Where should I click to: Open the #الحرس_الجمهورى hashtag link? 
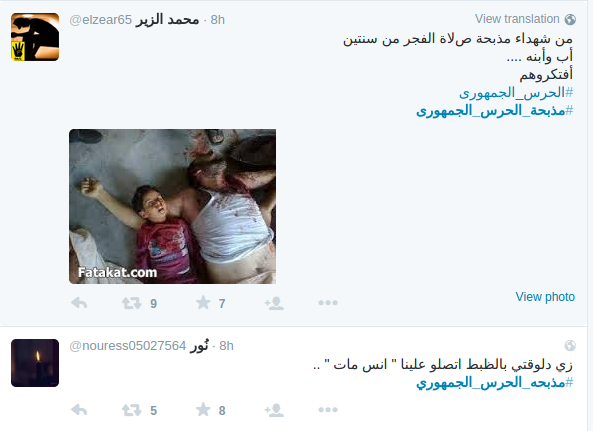click(516, 93)
